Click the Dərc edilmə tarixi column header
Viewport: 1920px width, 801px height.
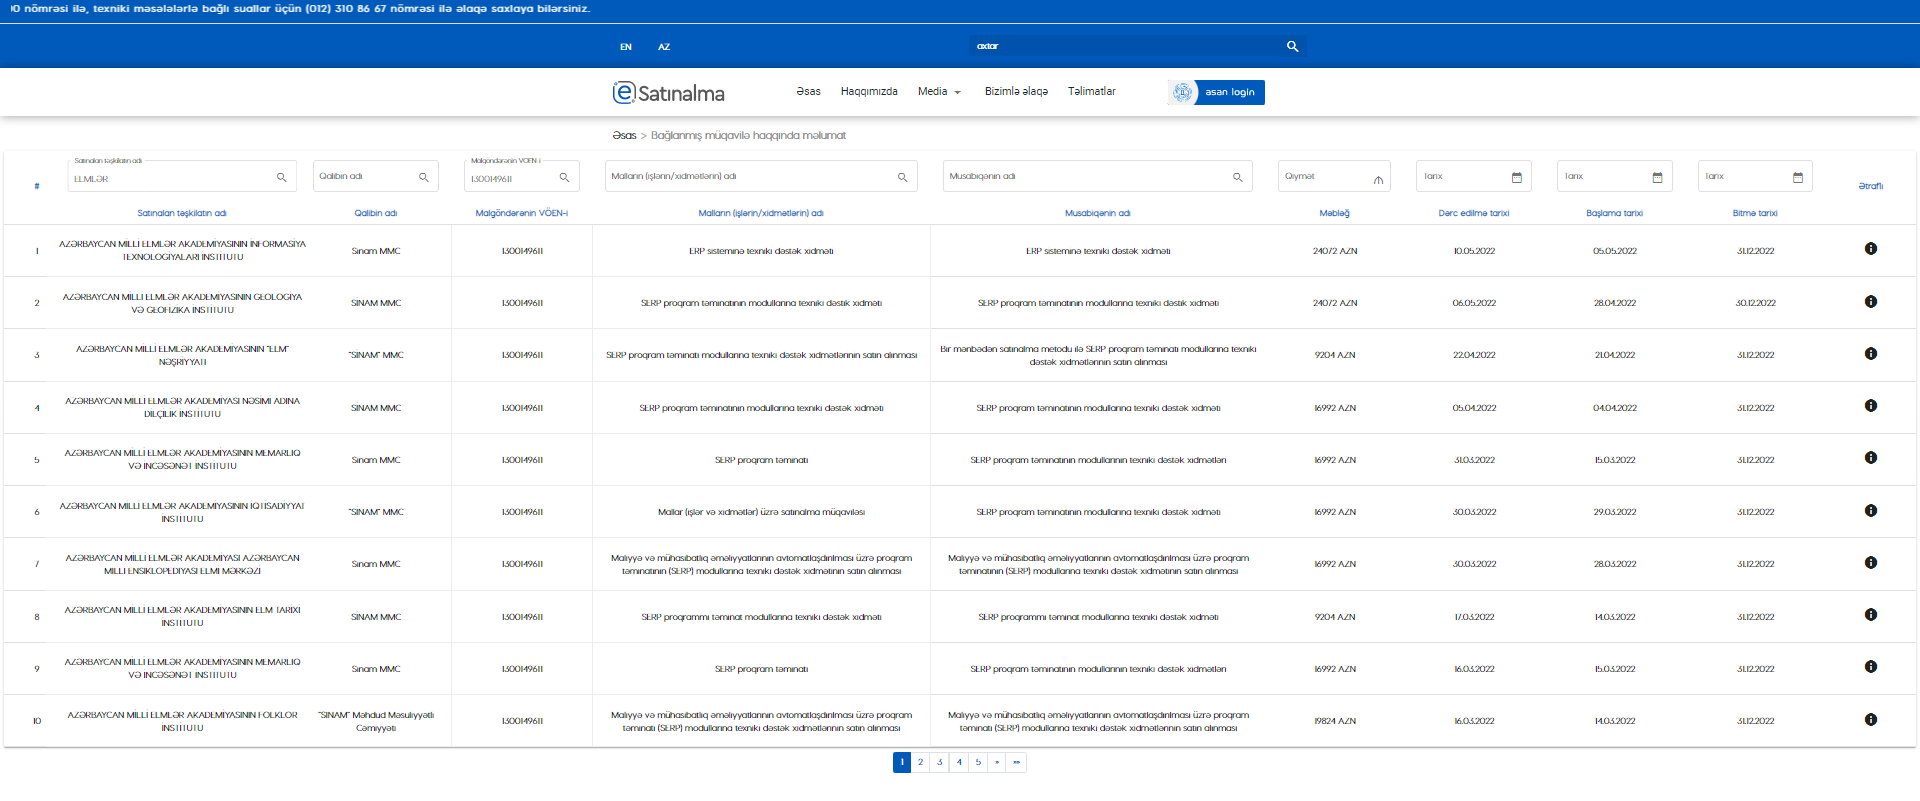click(1474, 213)
